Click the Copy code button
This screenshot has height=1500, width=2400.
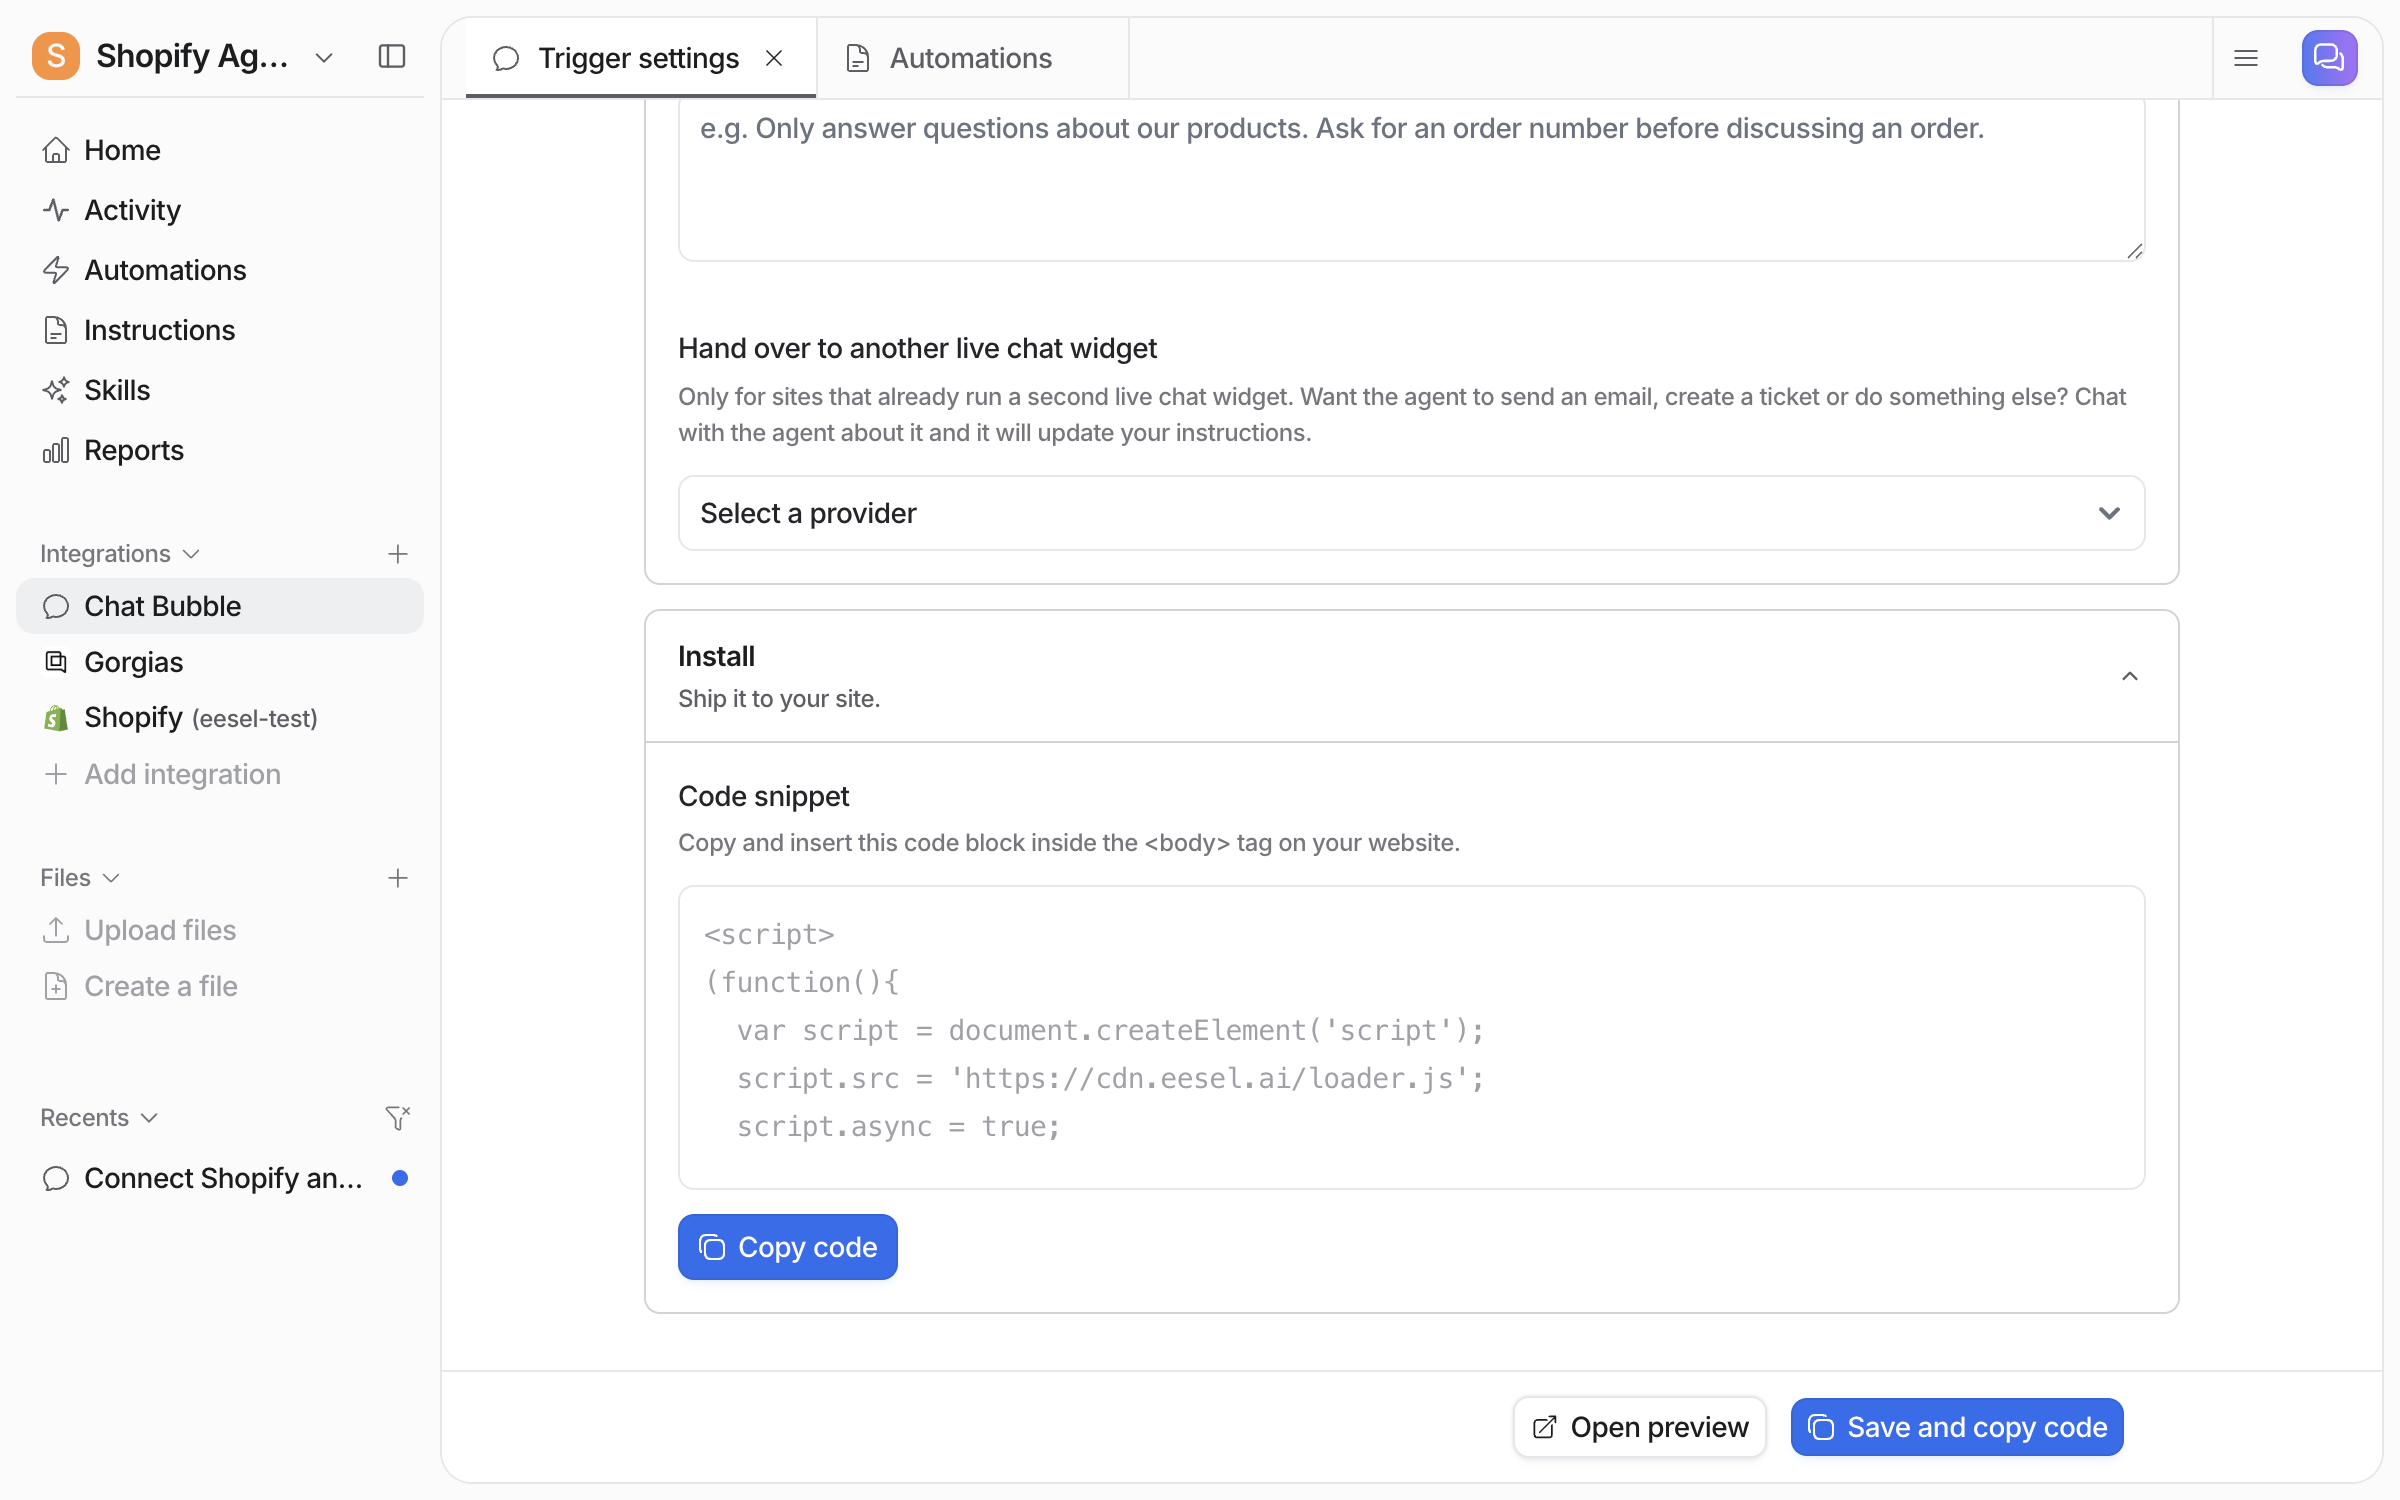787,1247
